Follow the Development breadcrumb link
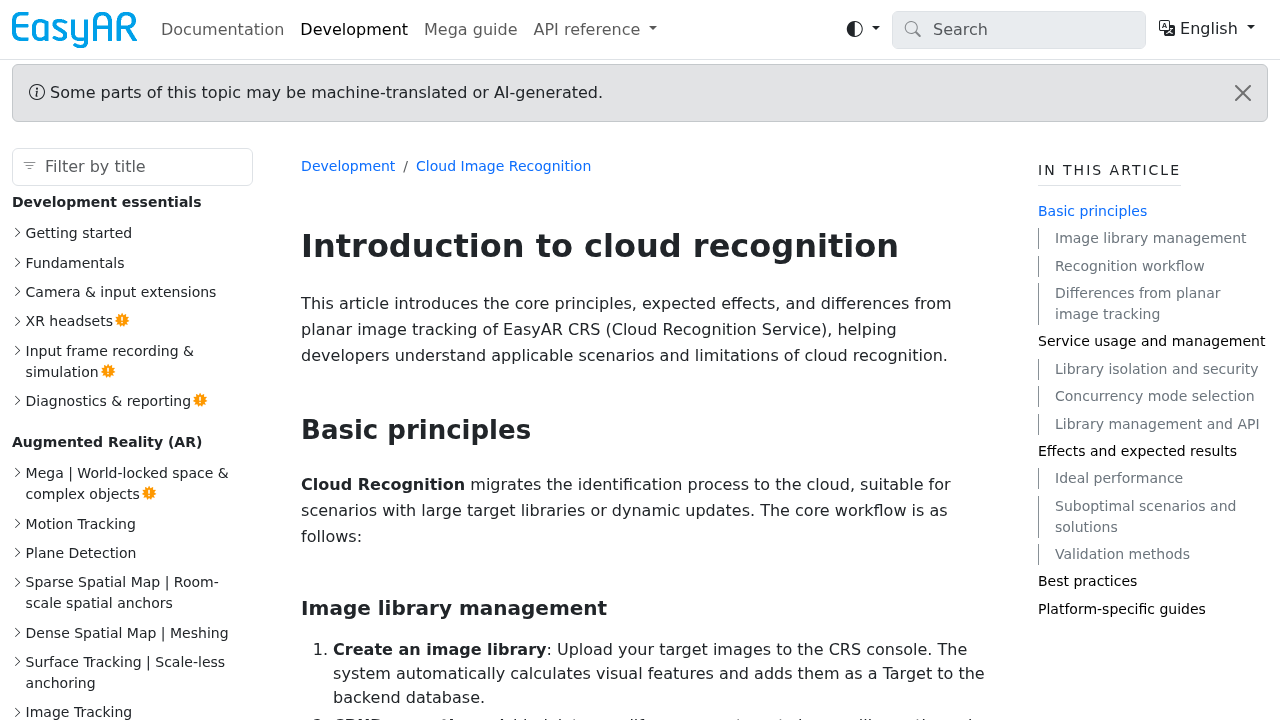Screen dimensions: 1280x720 (348, 166)
